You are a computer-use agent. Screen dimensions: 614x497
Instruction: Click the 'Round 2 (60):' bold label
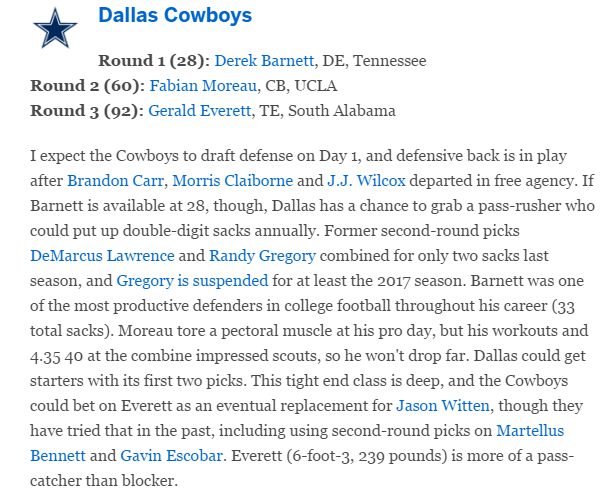click(x=88, y=86)
